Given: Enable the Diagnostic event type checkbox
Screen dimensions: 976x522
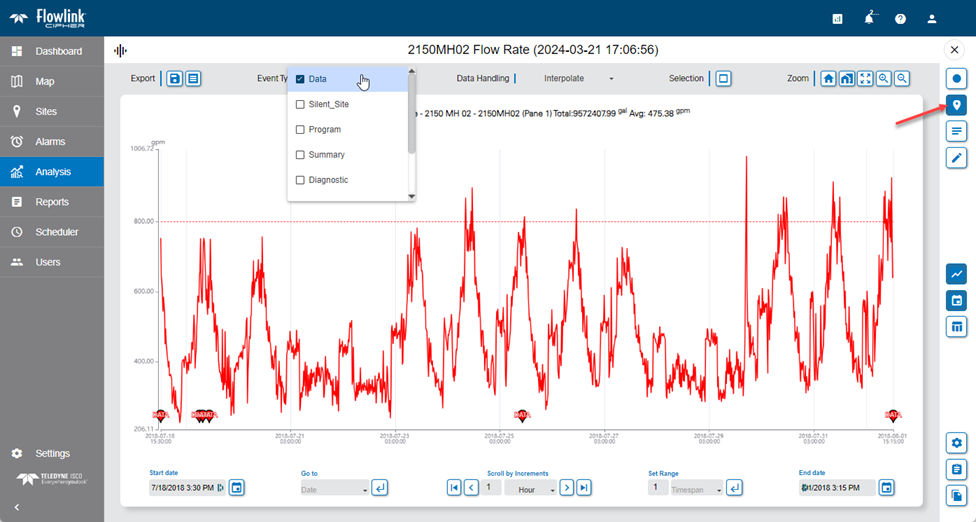Looking at the screenshot, I should point(300,180).
